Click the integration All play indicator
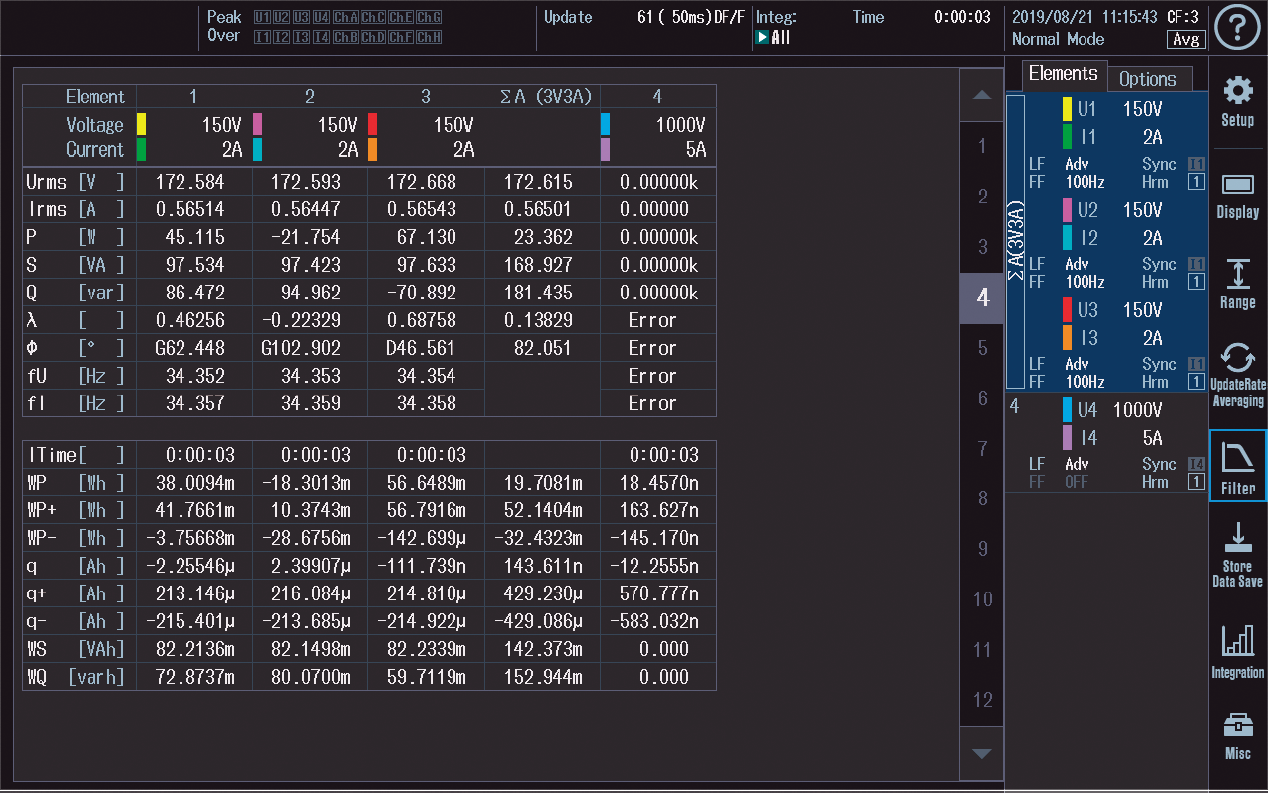This screenshot has height=793, width=1268. coord(773,38)
